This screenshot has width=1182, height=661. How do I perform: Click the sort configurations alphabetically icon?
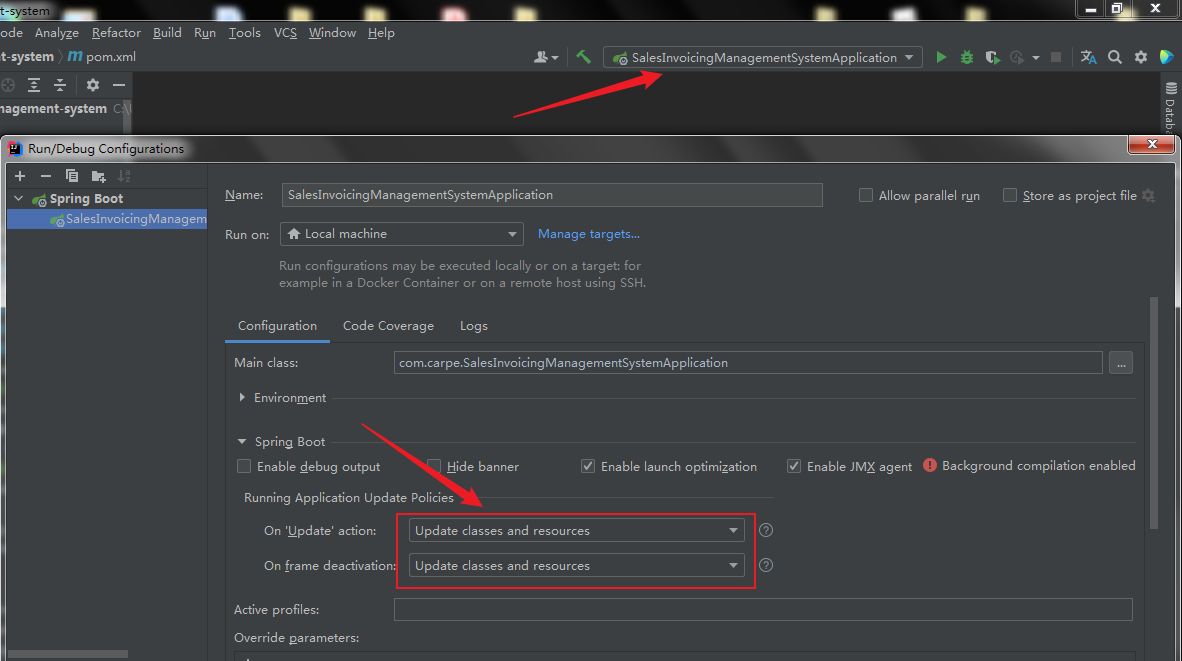[124, 176]
